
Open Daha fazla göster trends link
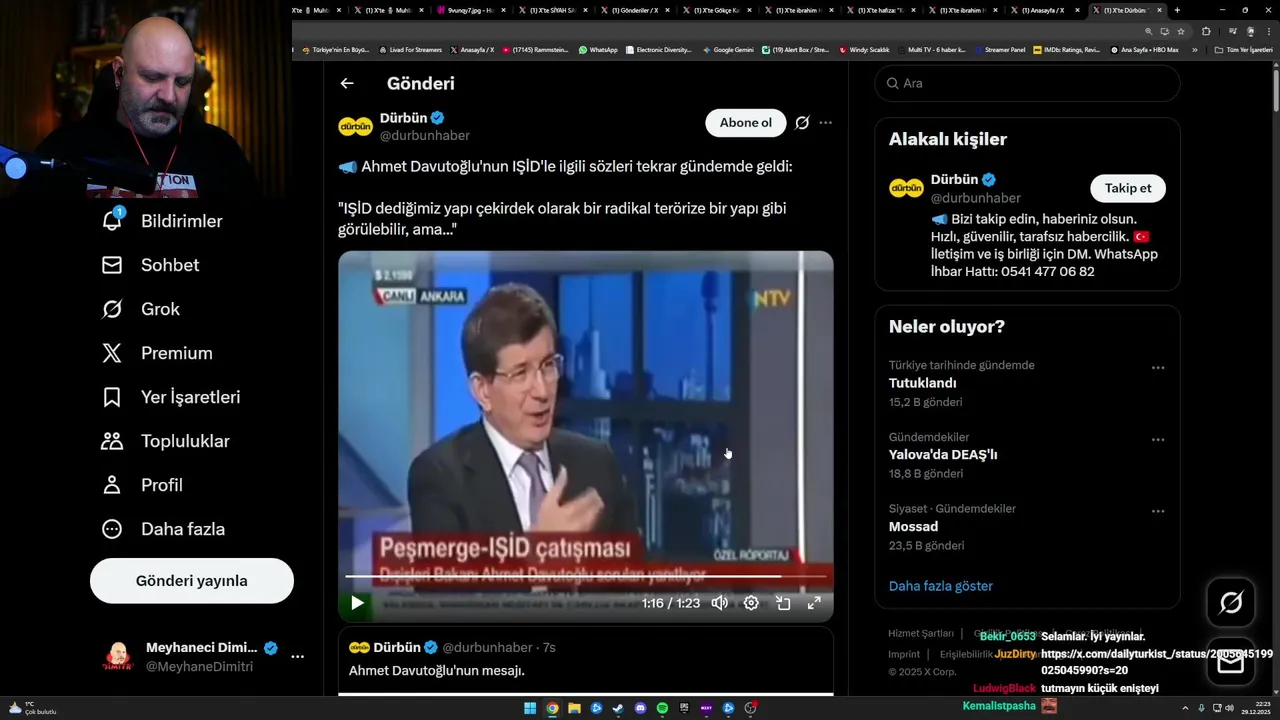(941, 586)
